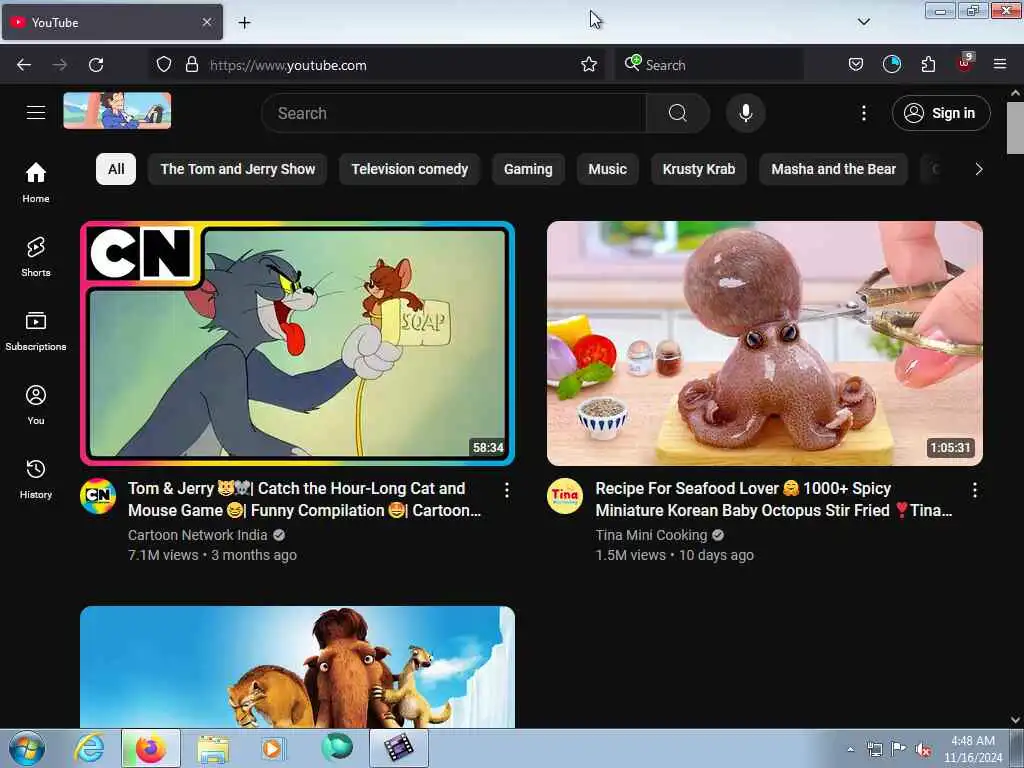Select Masha and the Bear chip

[833, 169]
